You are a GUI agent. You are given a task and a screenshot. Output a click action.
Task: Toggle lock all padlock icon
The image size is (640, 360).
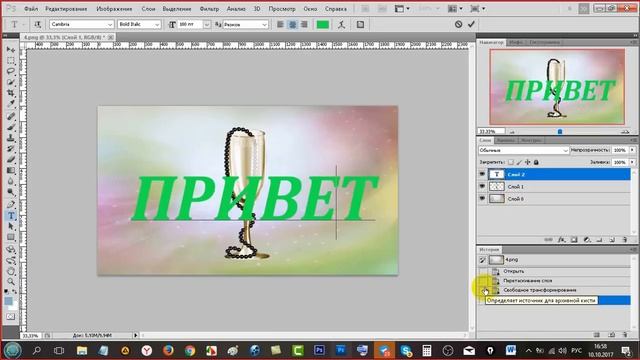[536, 162]
